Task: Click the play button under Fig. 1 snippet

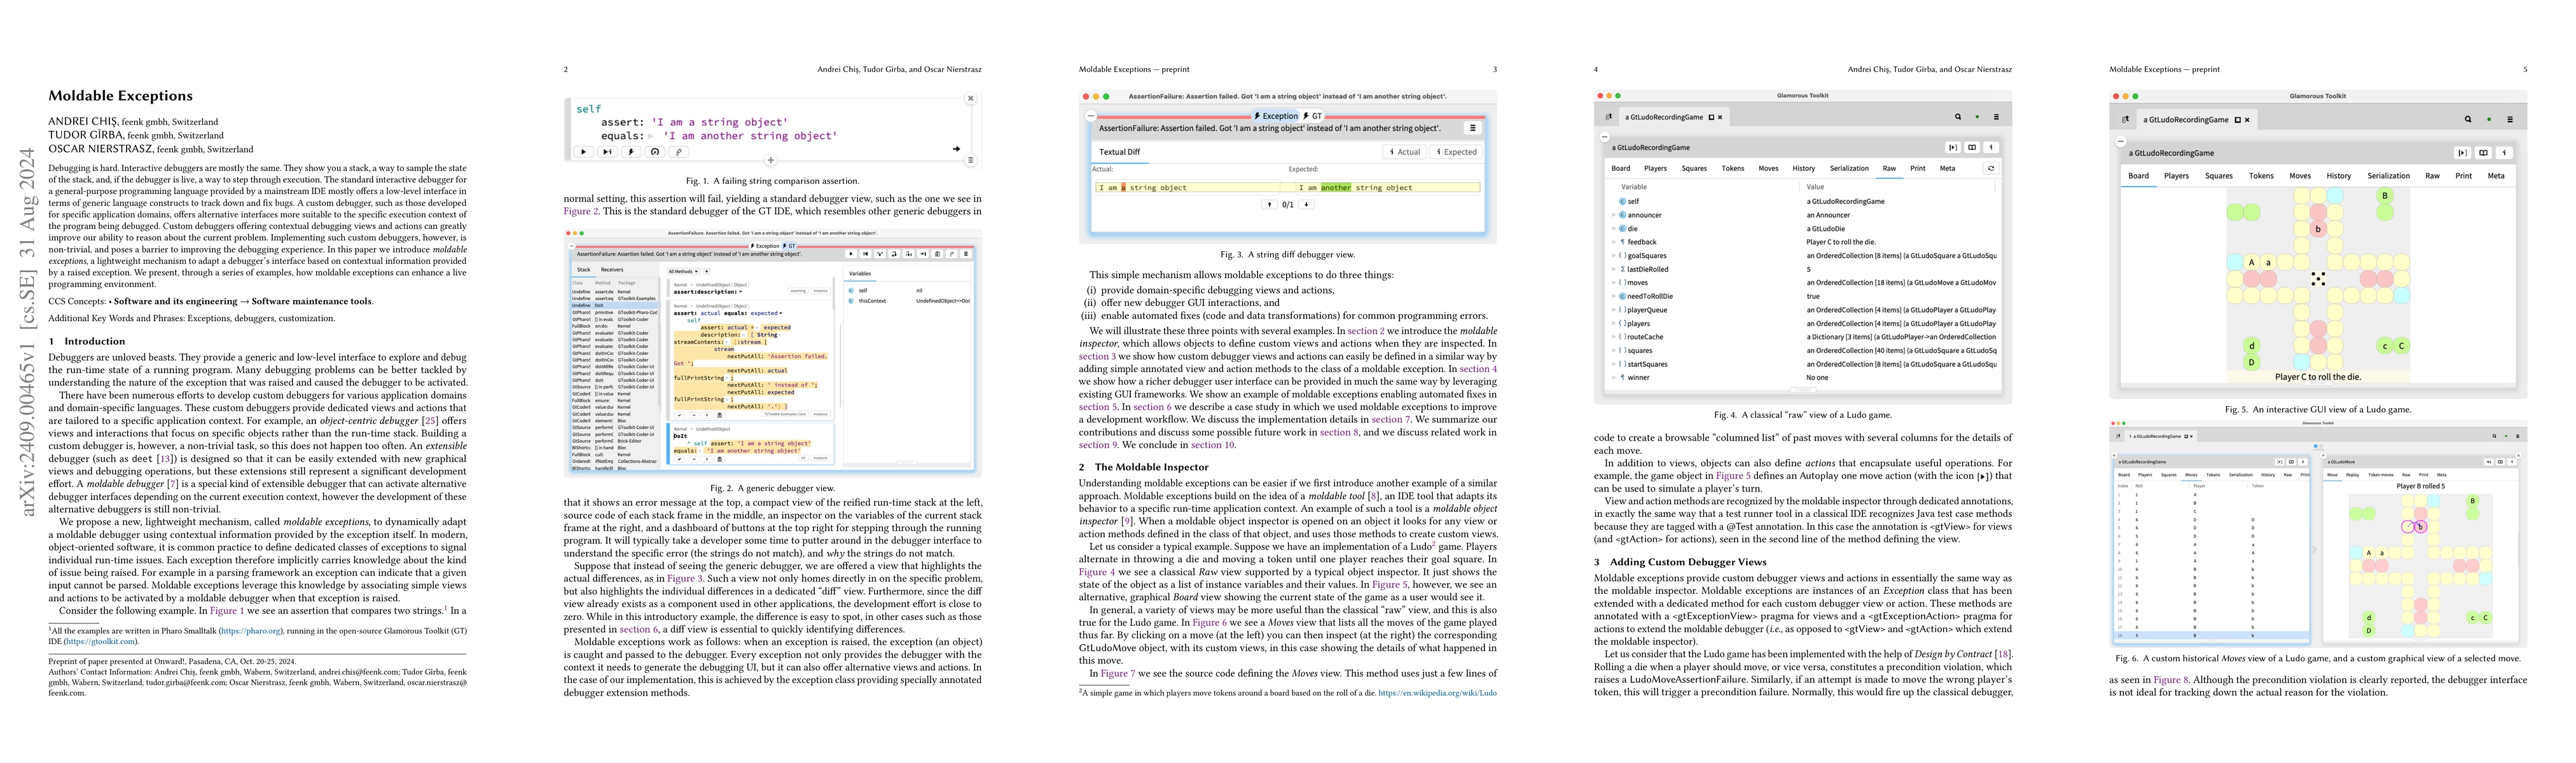Action: click(x=583, y=152)
